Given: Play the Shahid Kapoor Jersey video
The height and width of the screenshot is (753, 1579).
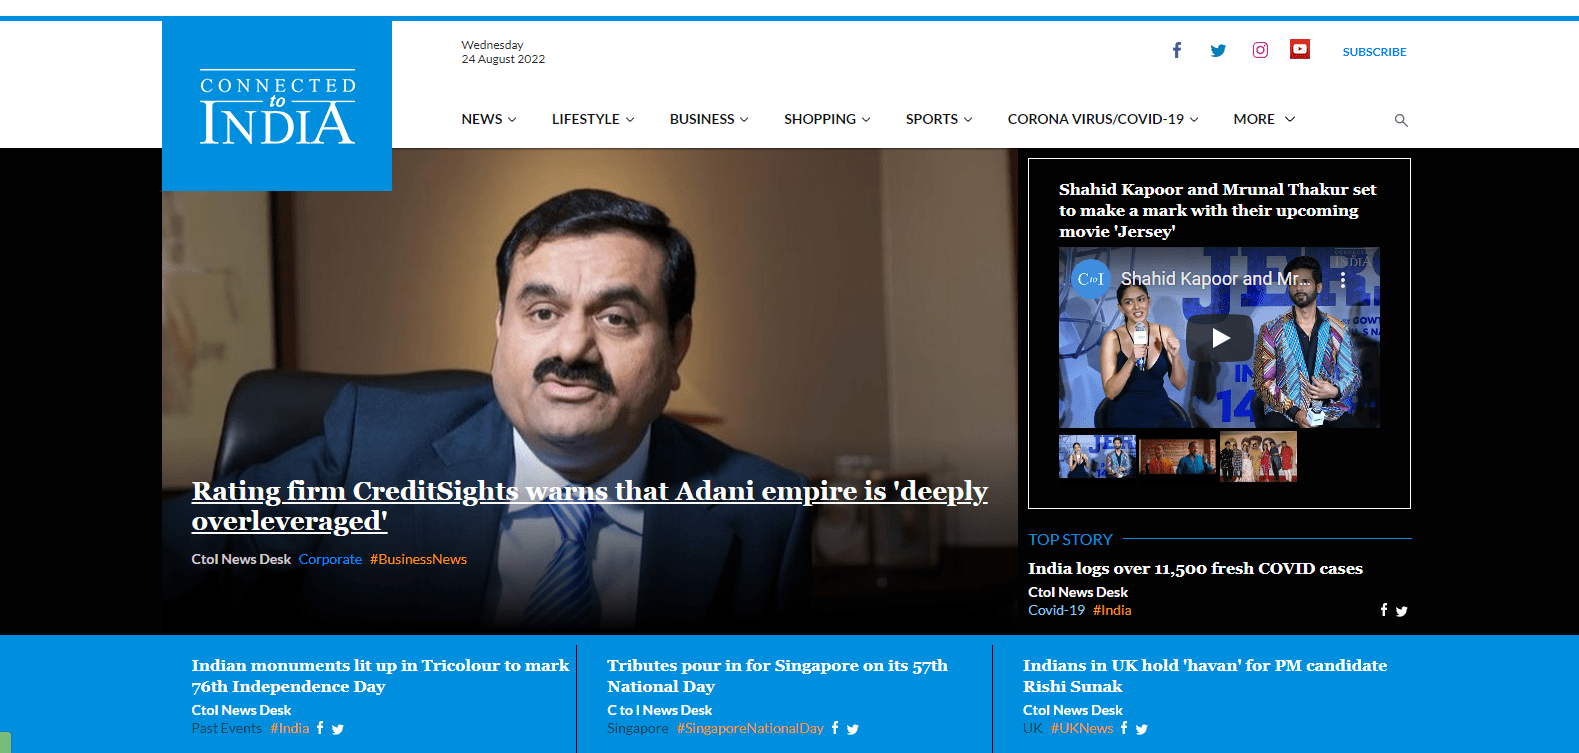Looking at the screenshot, I should pos(1220,338).
